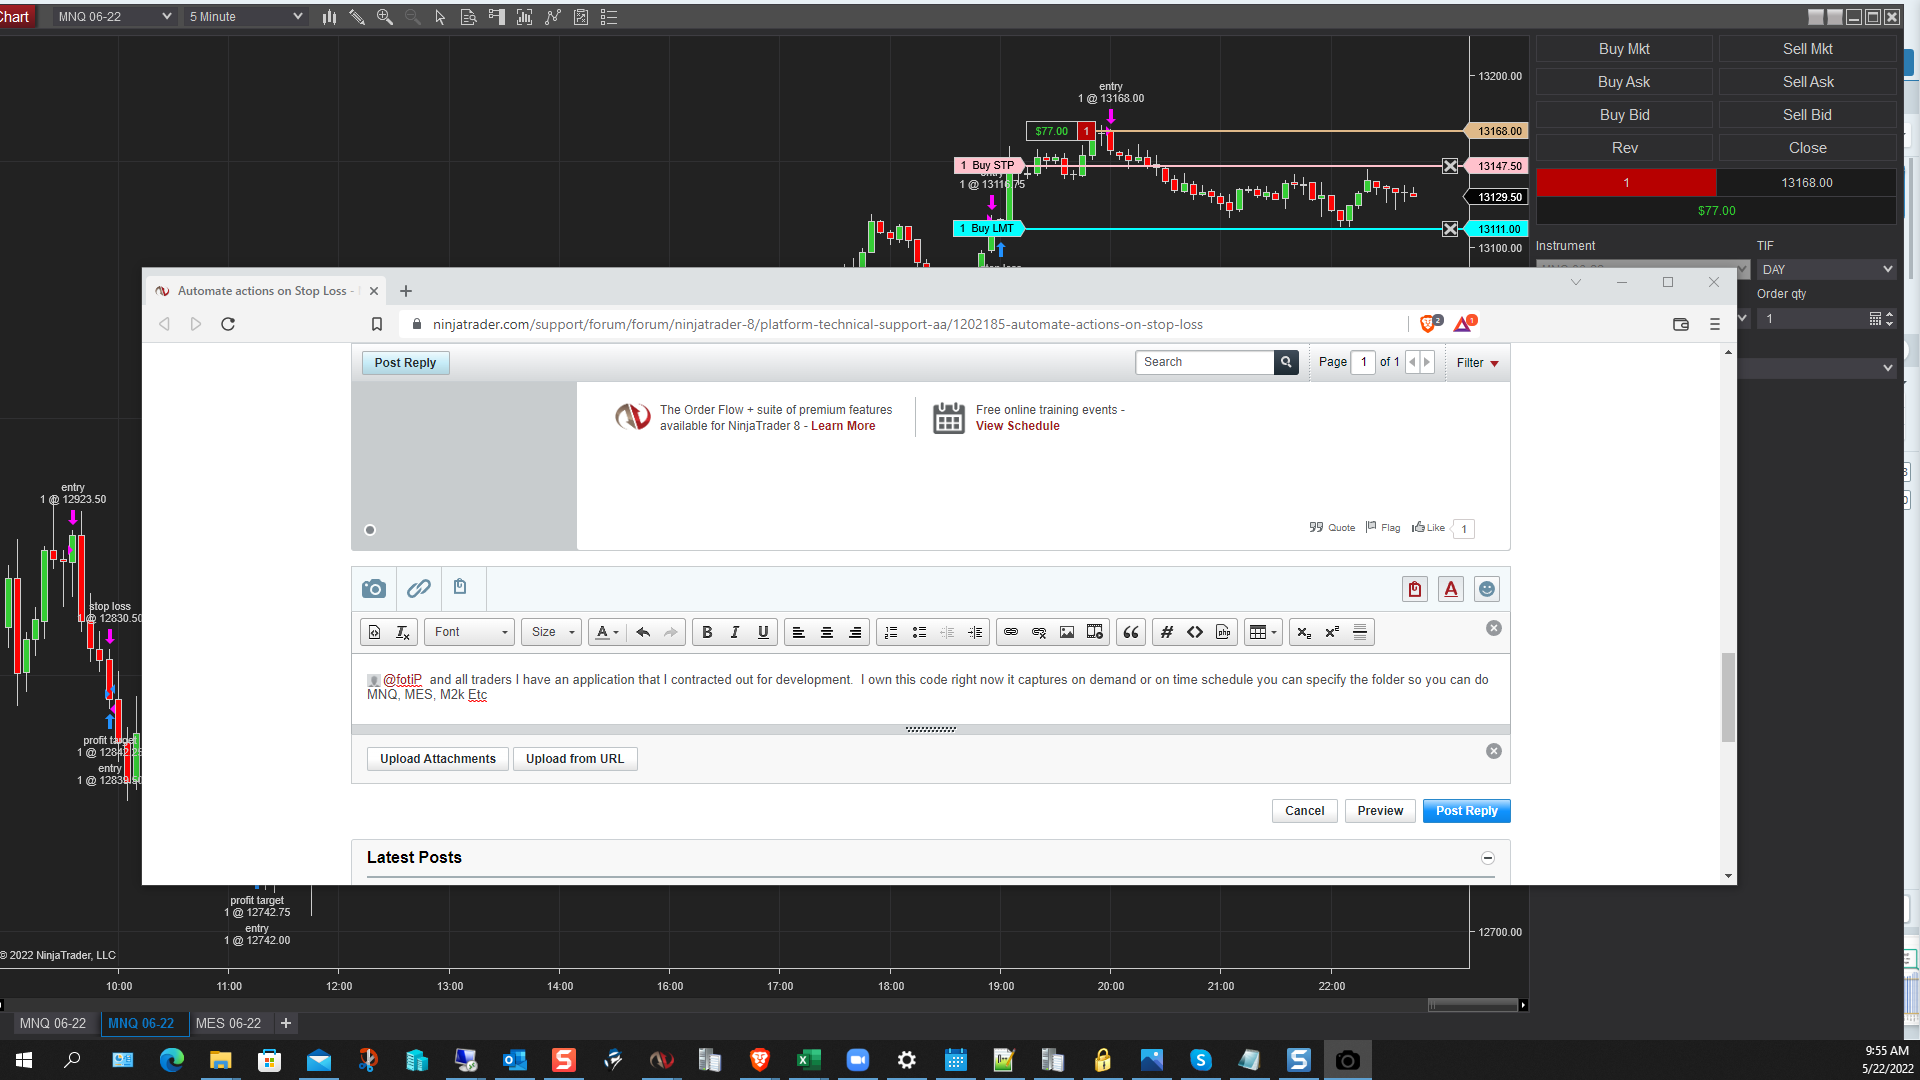1920x1080 pixels.
Task: Open the smiley emoji picker
Action: click(1487, 589)
